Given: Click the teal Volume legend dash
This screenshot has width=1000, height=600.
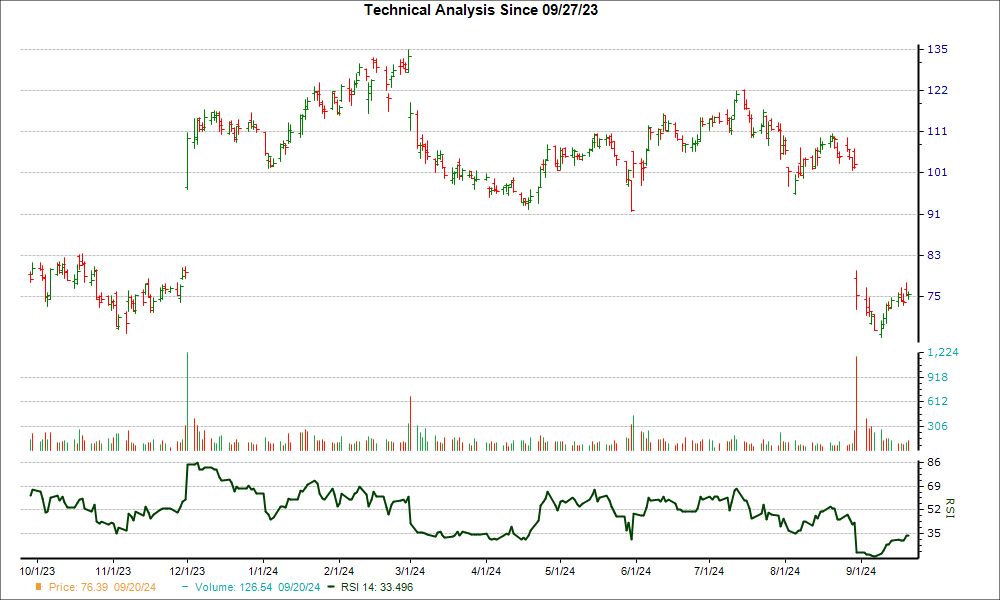Looking at the screenshot, I should tap(185, 587).
